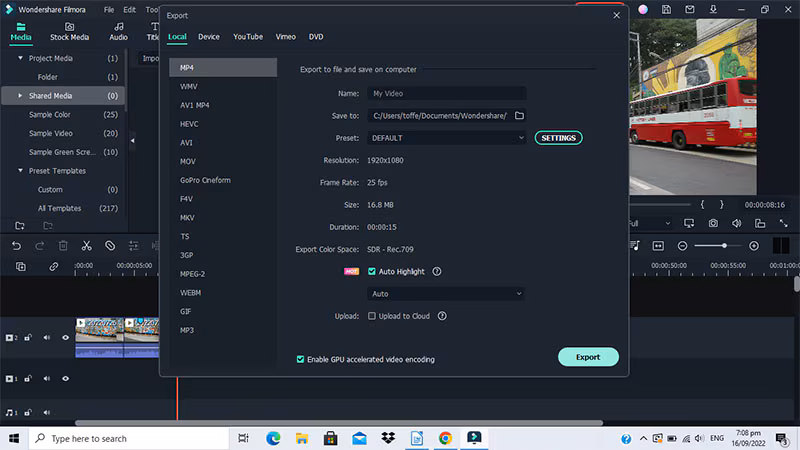Take a snapshot with camera icon
The image size is (800, 450).
click(713, 223)
